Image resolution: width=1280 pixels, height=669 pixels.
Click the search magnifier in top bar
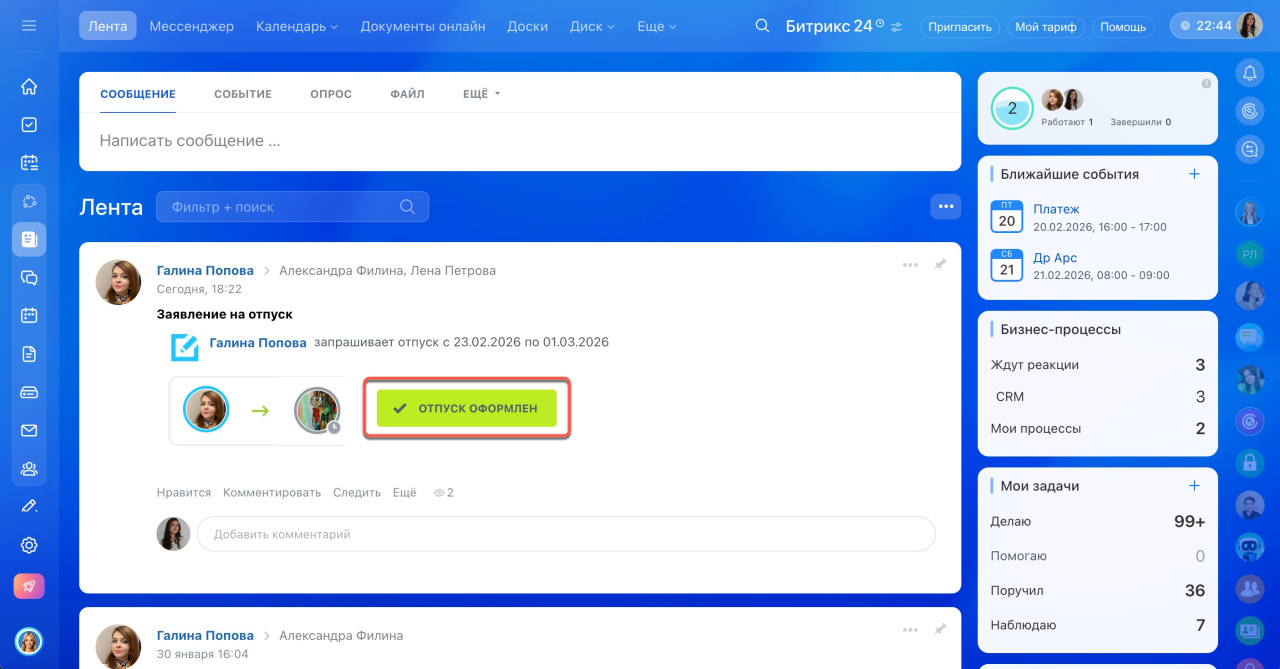click(762, 26)
